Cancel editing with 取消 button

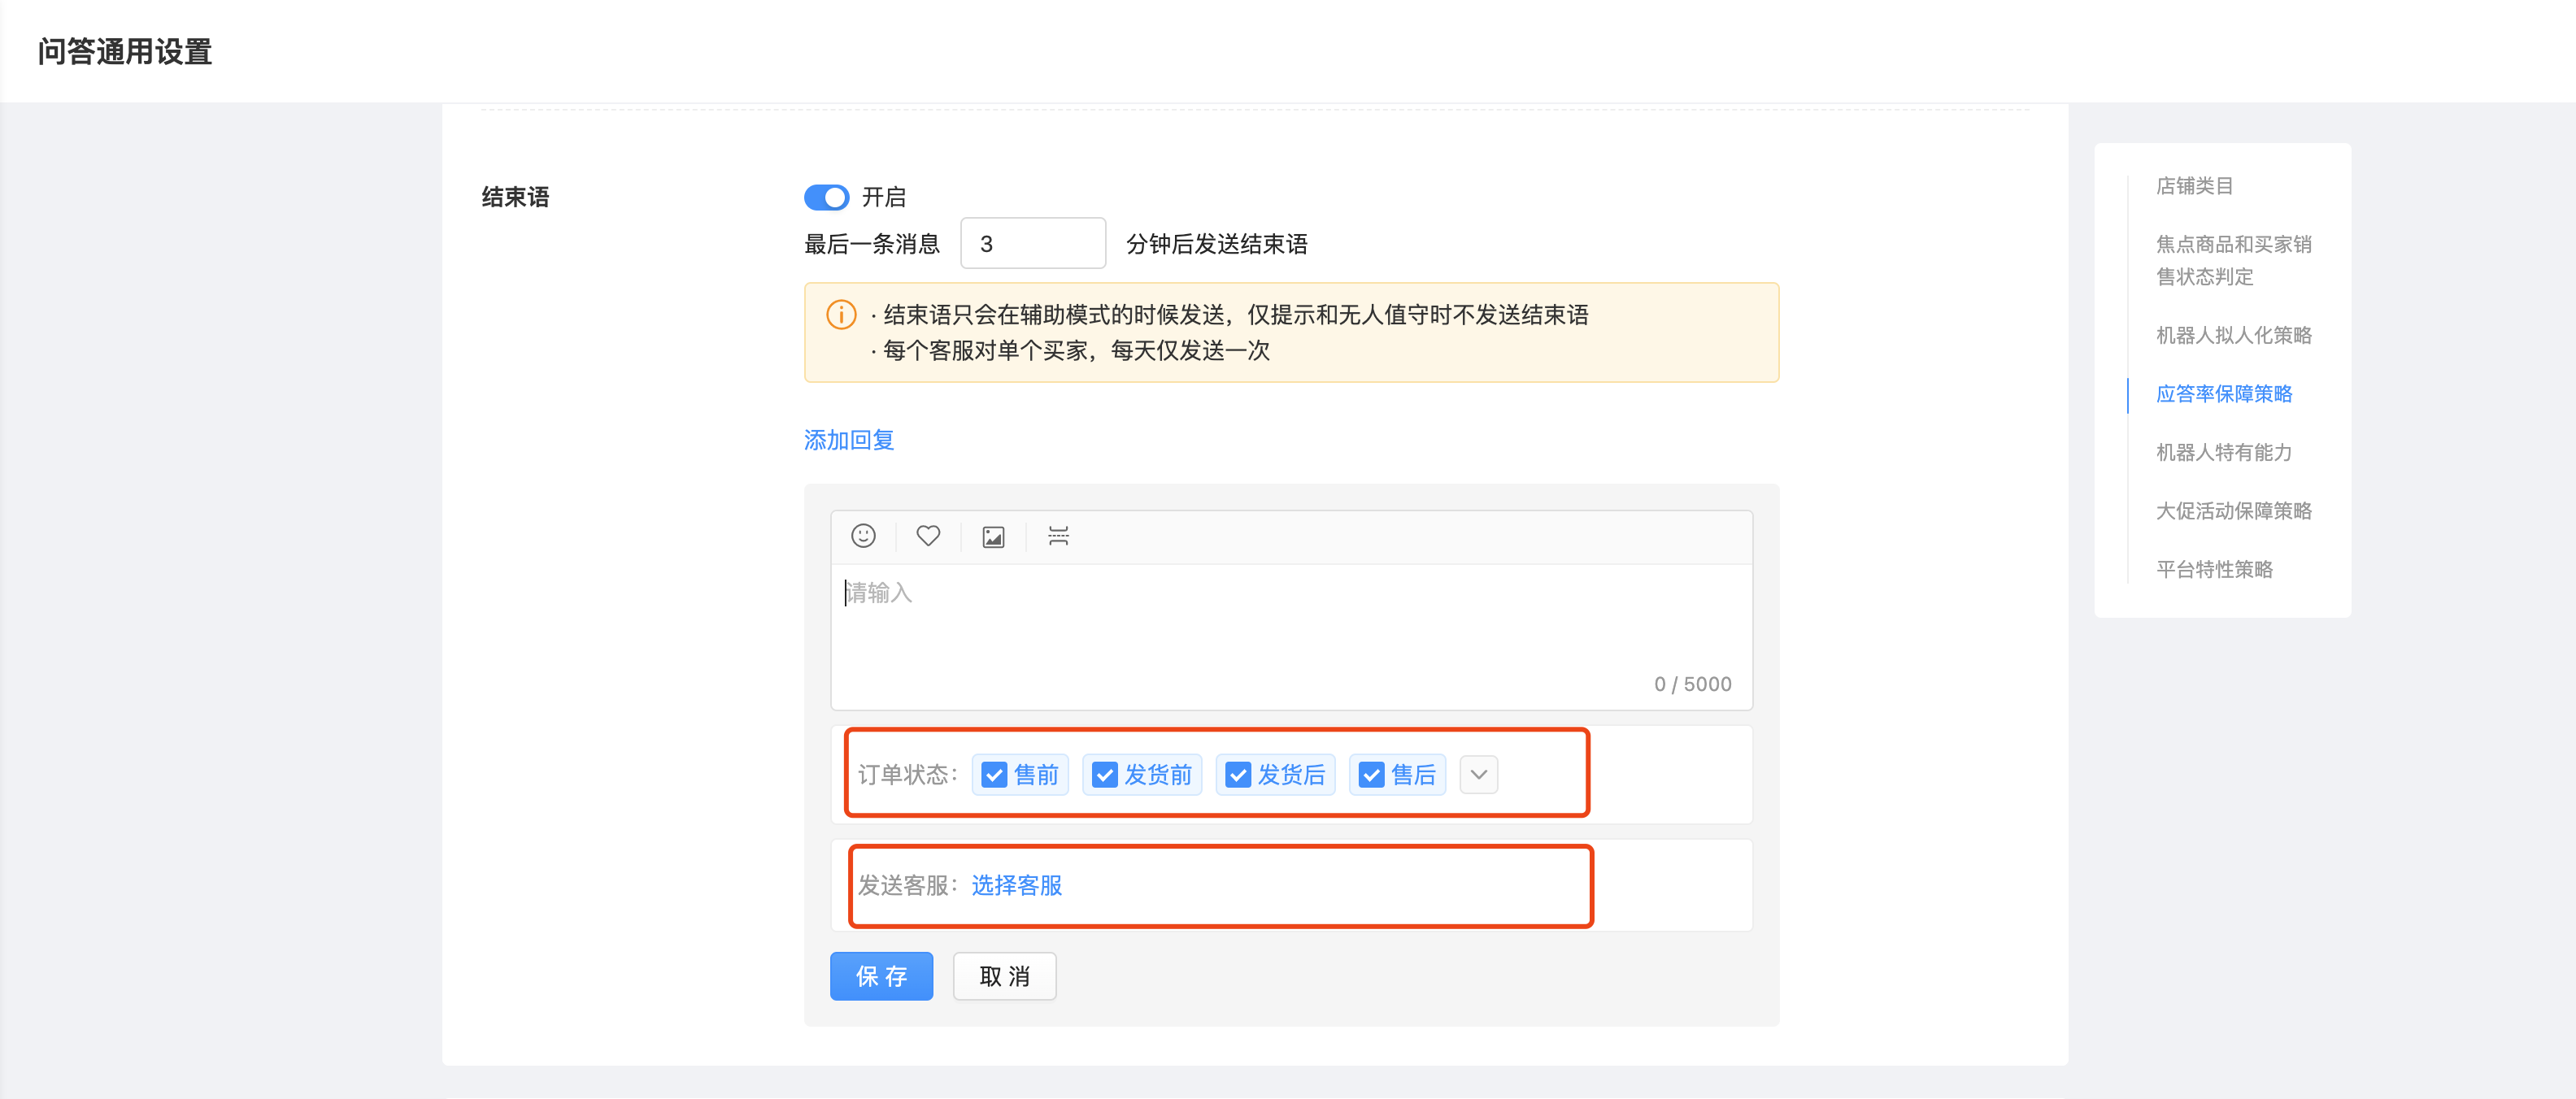point(1004,976)
